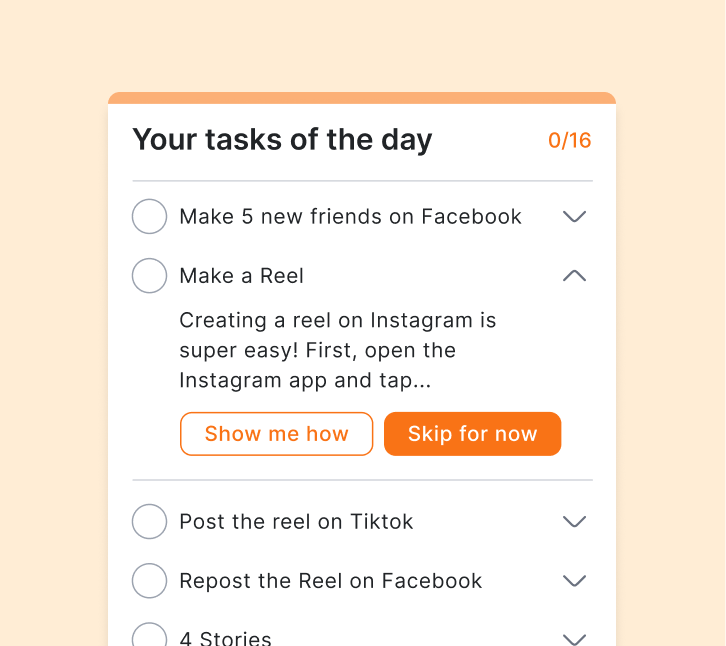
Task: Click the 0/16 progress counter
Action: click(569, 141)
